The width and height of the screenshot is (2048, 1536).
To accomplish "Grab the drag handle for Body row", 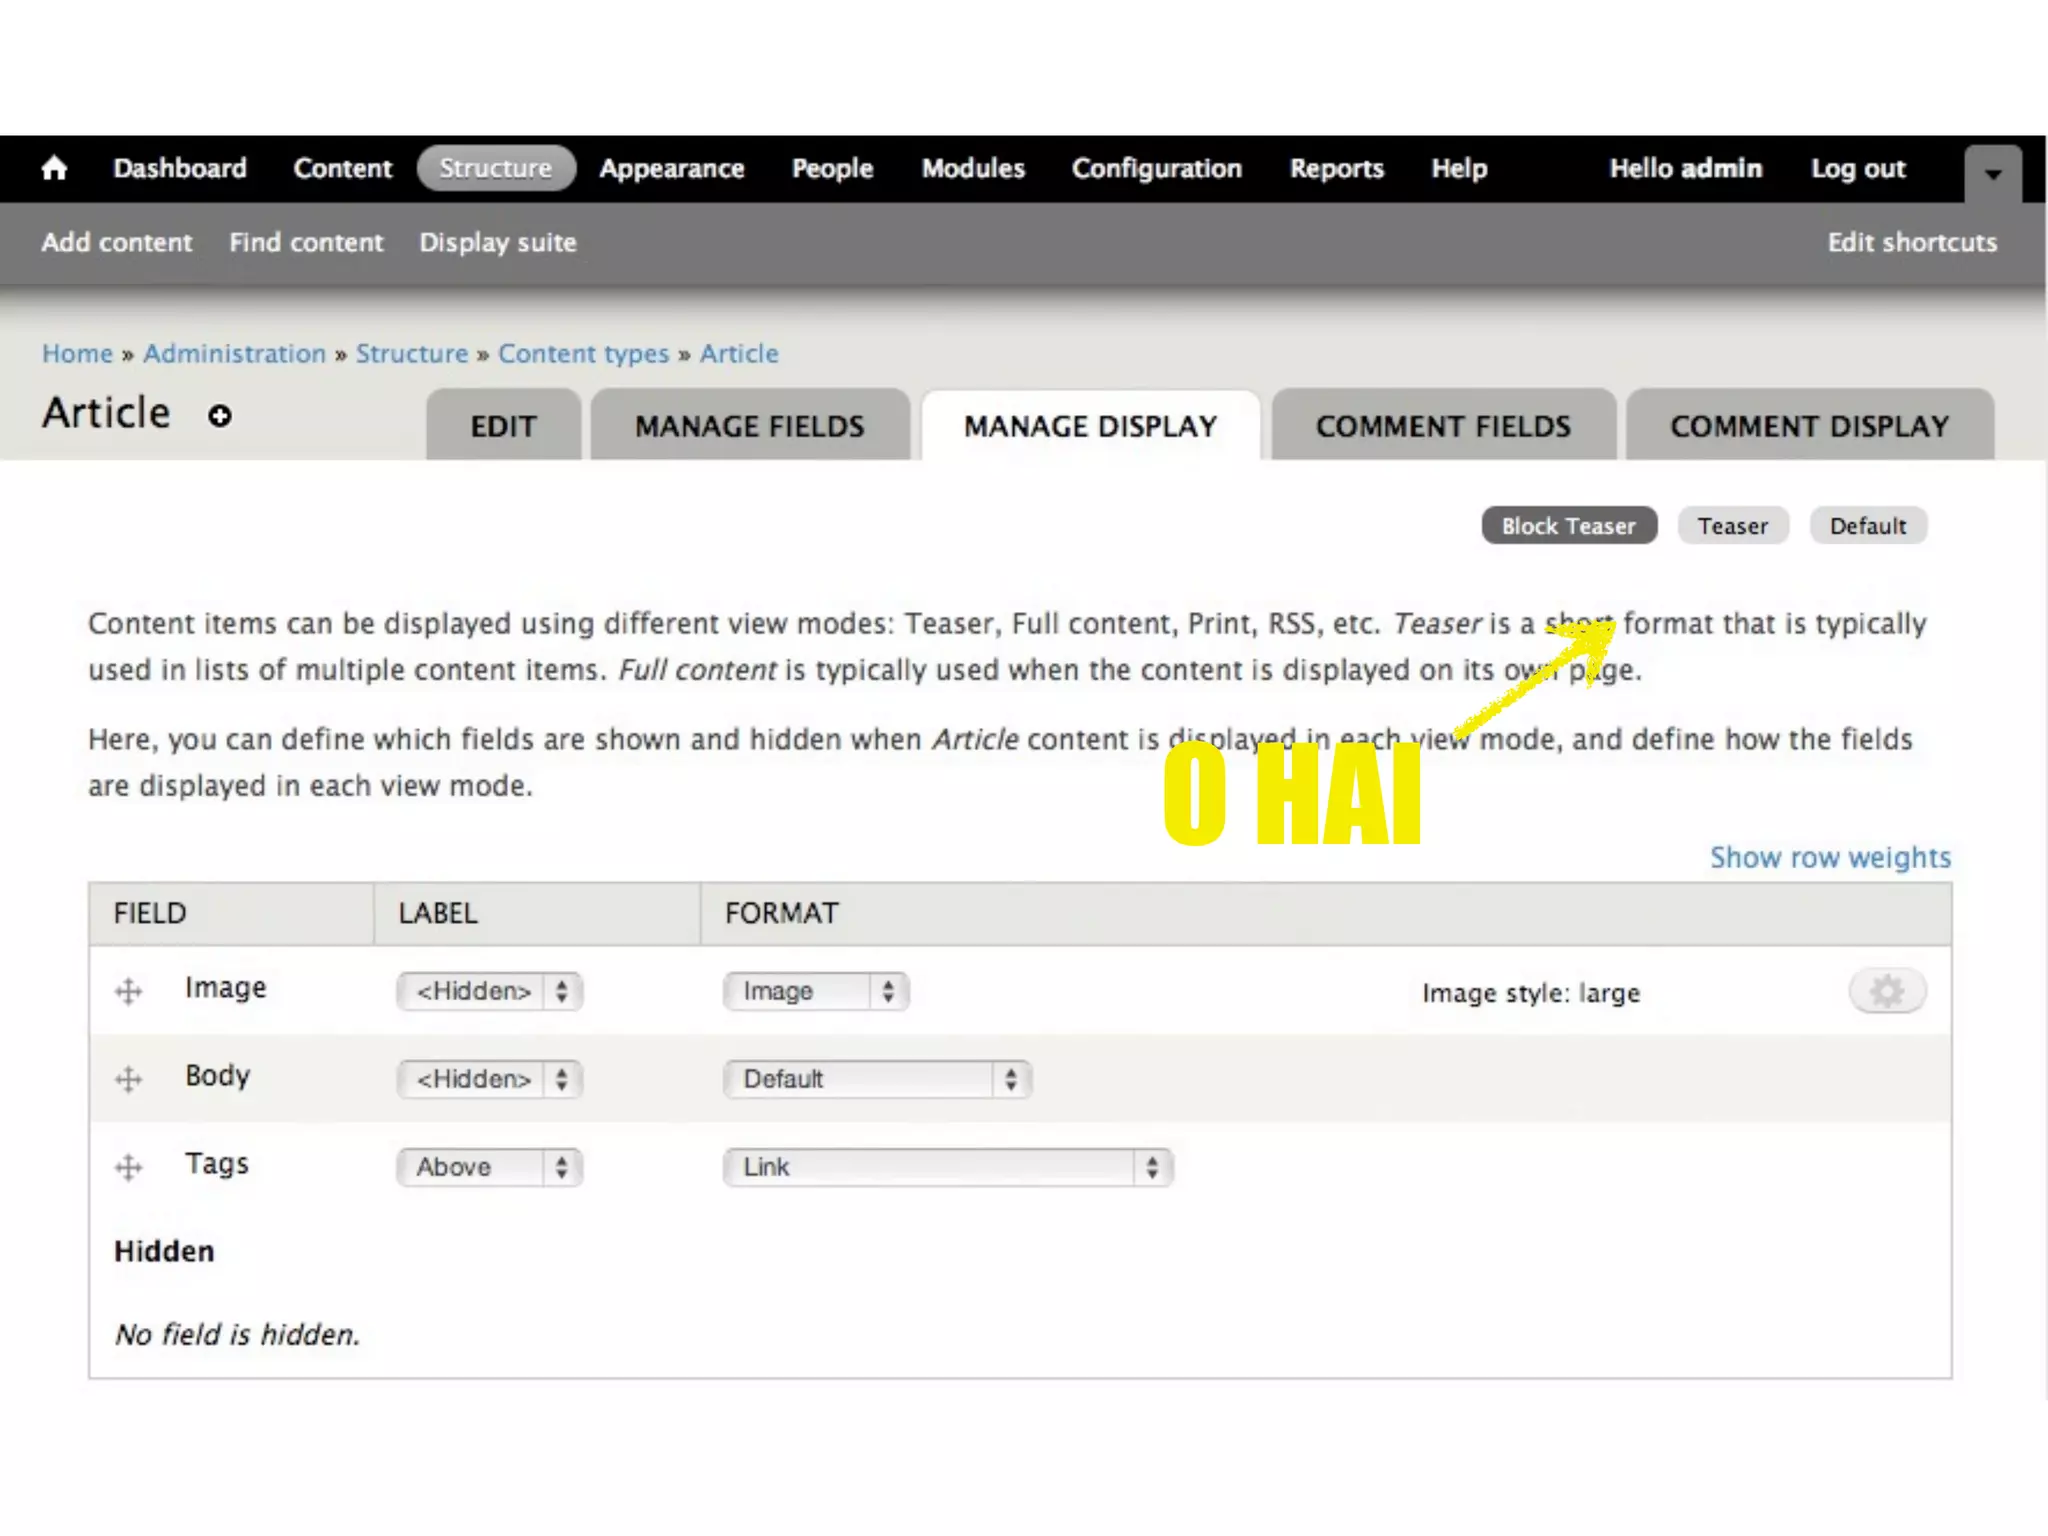I will tap(128, 1079).
